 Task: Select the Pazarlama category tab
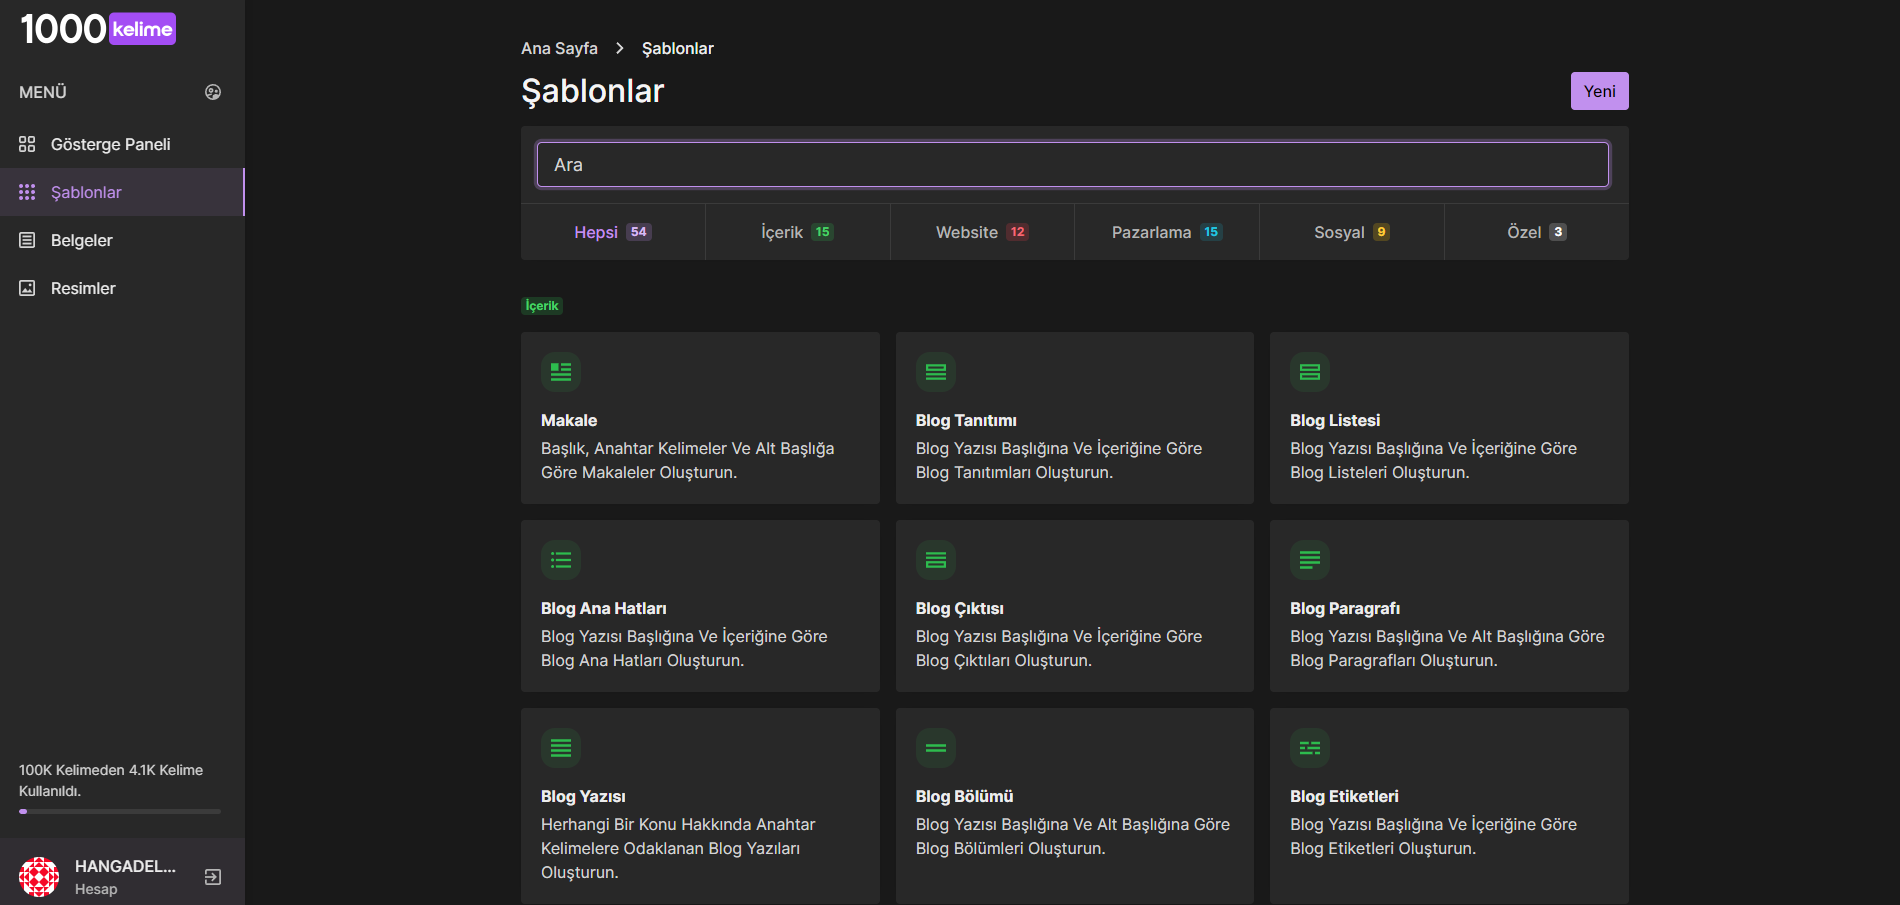(x=1166, y=232)
